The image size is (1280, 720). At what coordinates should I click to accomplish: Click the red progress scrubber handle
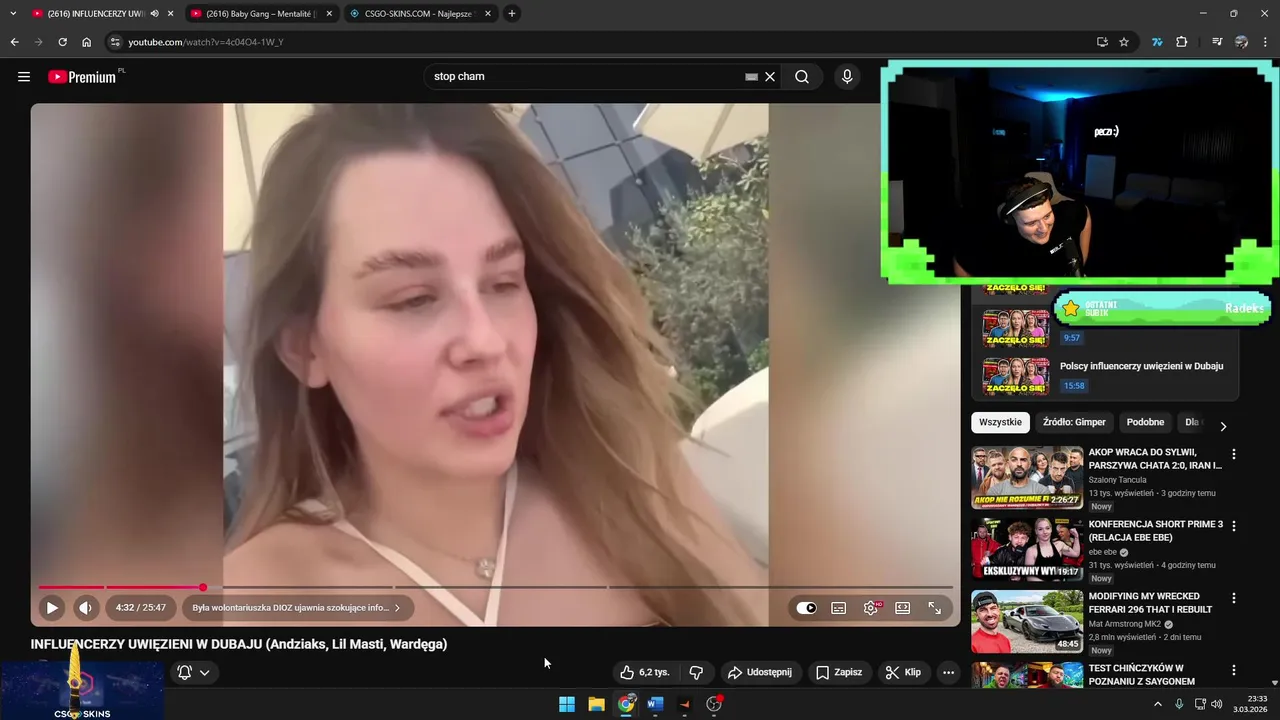pyautogui.click(x=203, y=587)
